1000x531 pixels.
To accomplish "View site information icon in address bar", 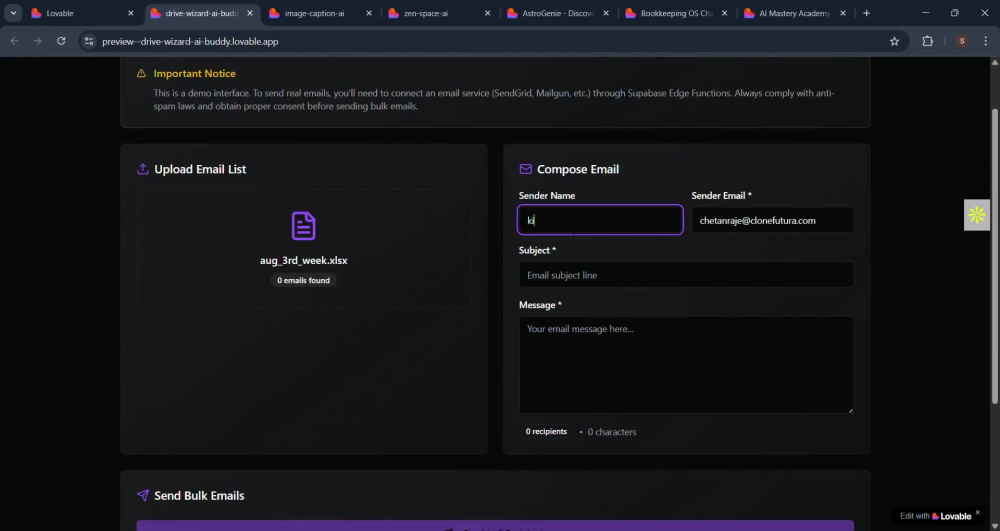I will [x=89, y=41].
